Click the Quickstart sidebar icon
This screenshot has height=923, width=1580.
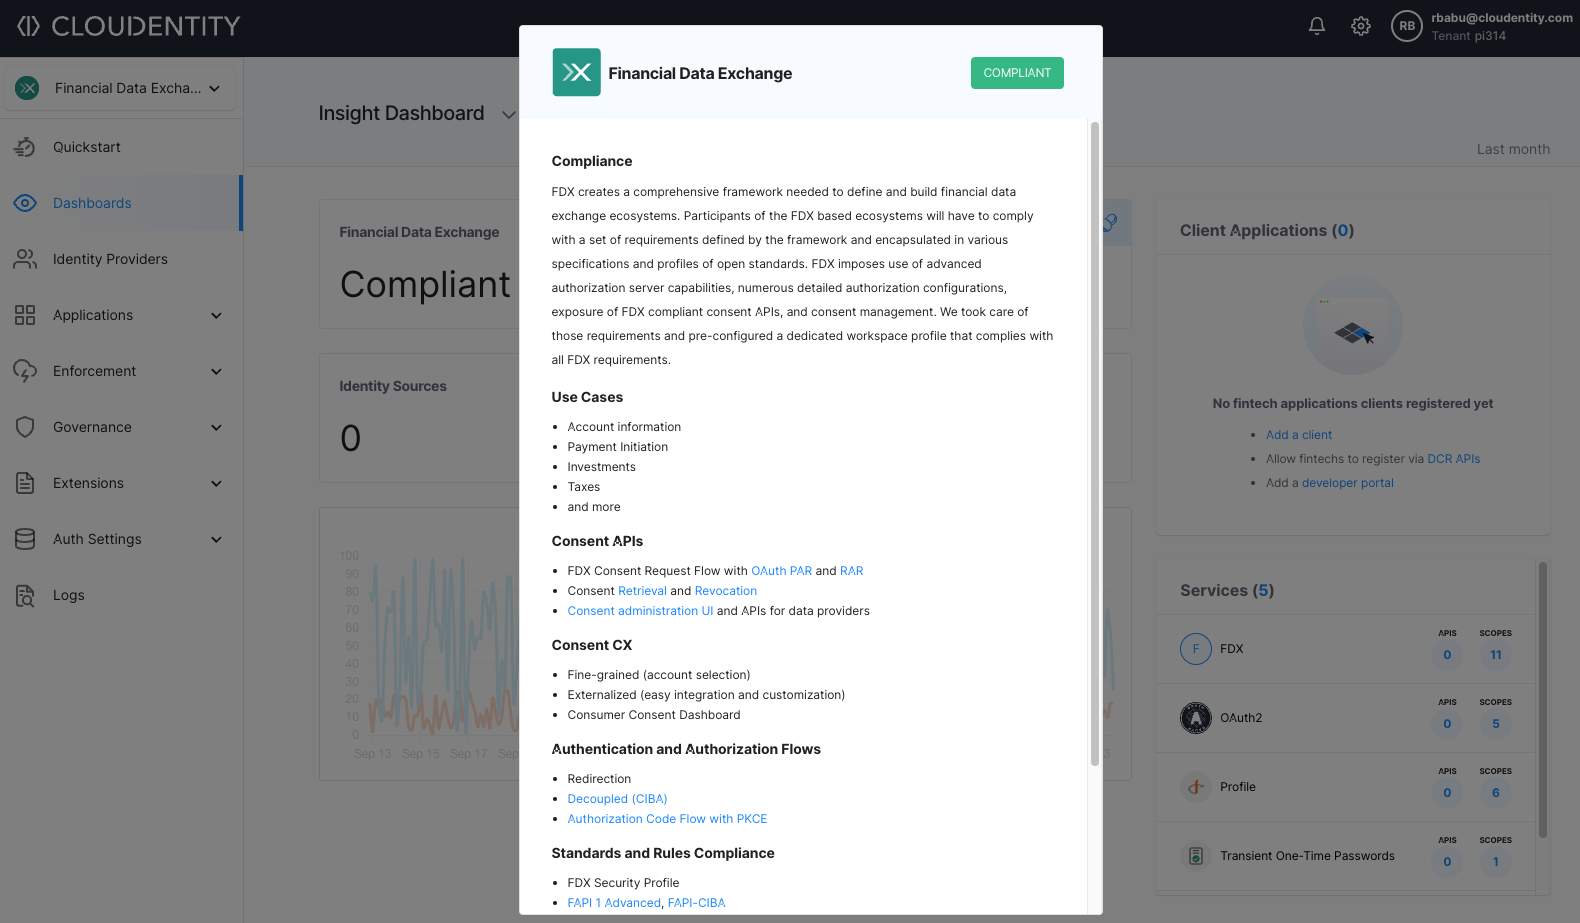(x=25, y=147)
